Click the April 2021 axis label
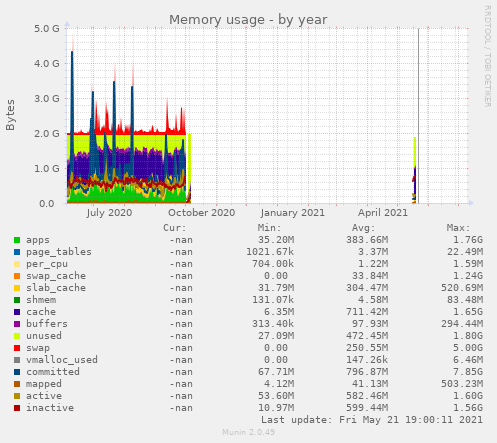Image resolution: width=497 pixels, height=443 pixels. click(383, 213)
